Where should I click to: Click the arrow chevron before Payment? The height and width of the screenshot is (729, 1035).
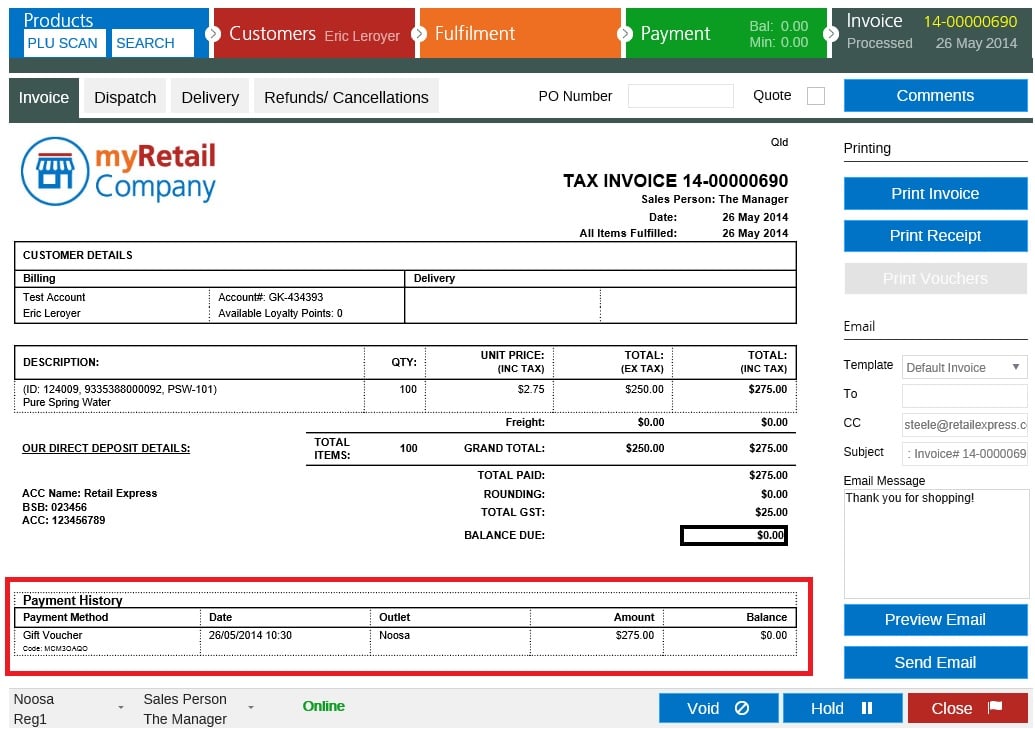click(624, 33)
